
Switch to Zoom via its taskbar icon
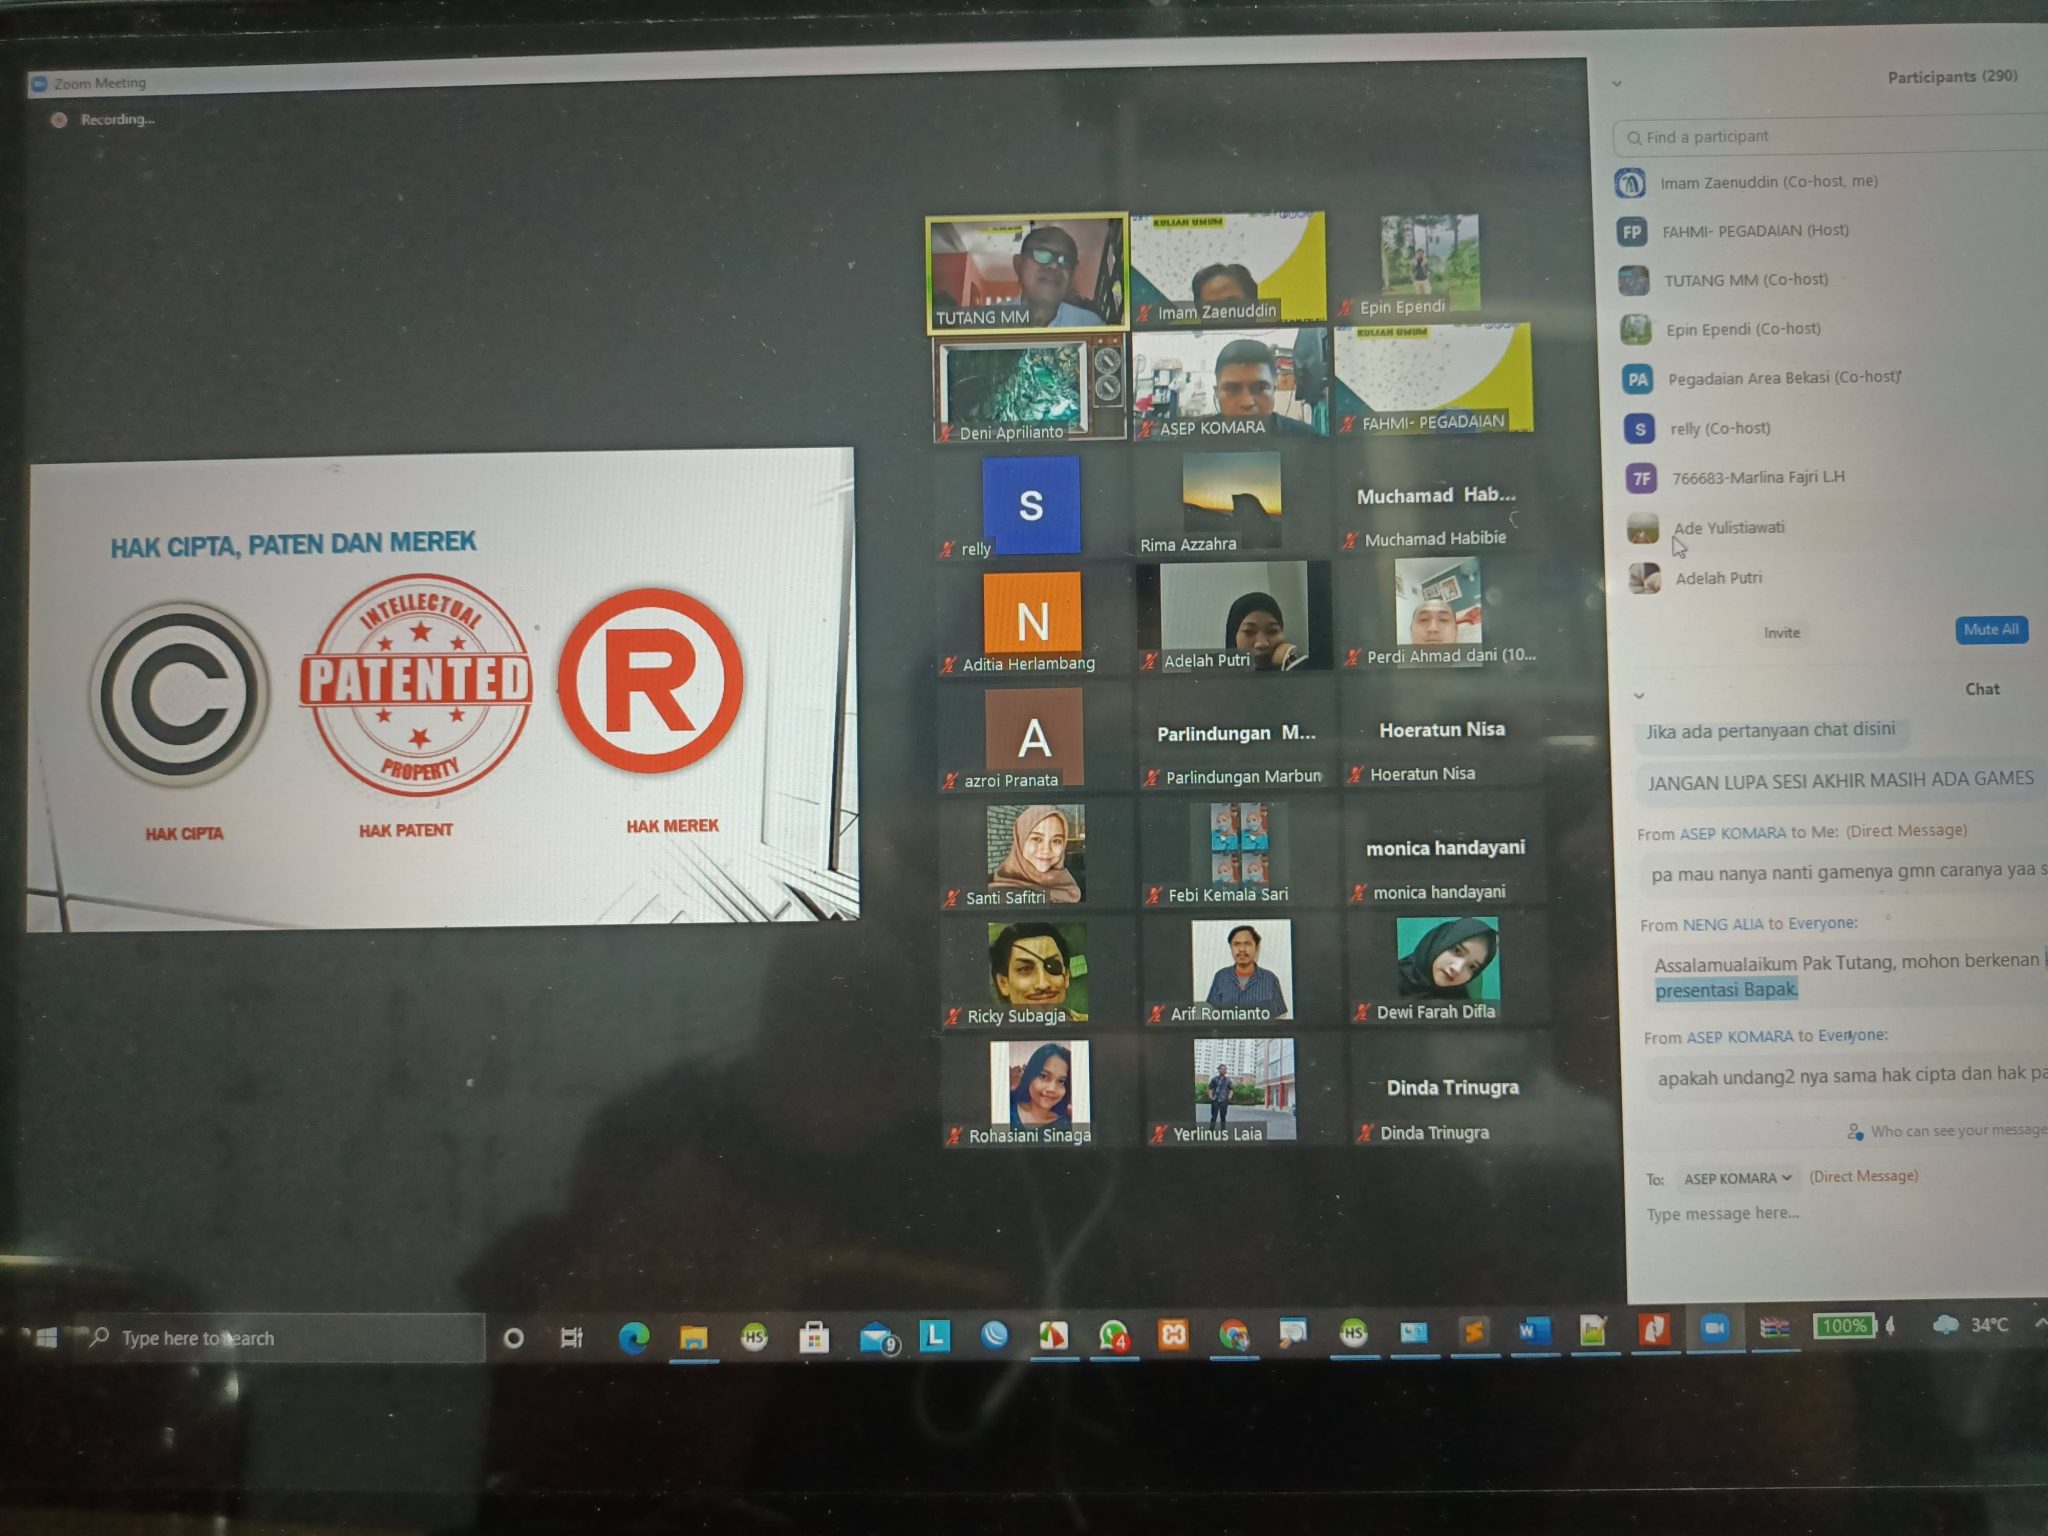coord(1714,1328)
